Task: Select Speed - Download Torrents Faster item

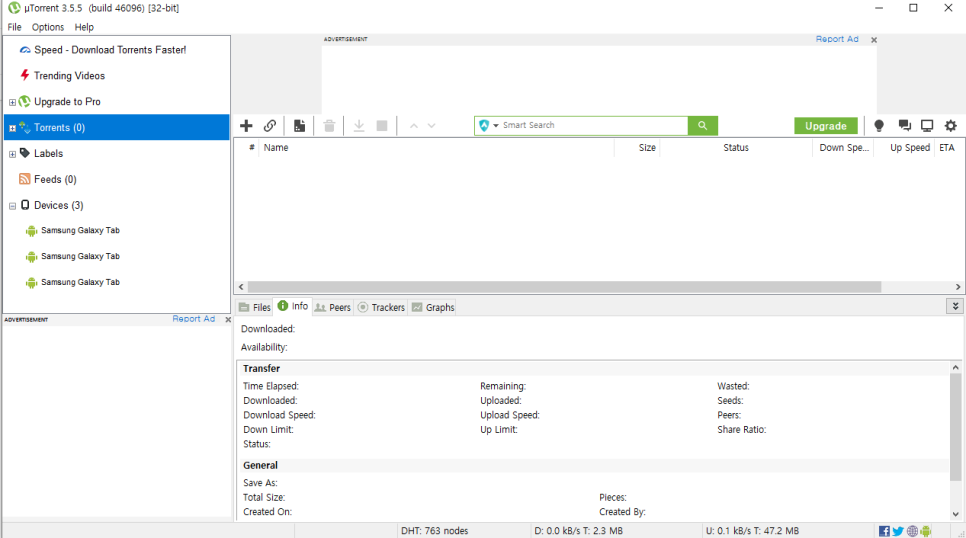Action: 110,50
